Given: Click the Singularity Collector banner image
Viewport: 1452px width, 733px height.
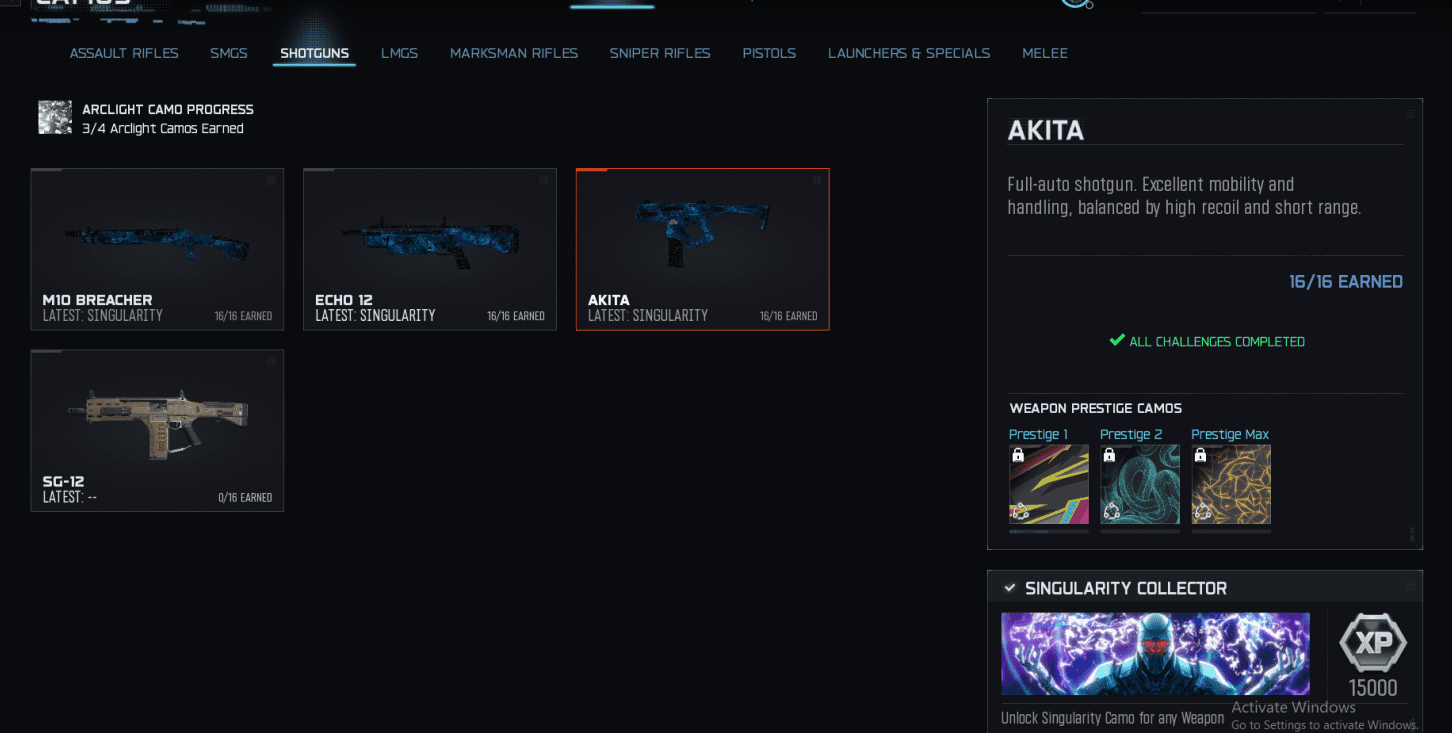Looking at the screenshot, I should point(1155,654).
